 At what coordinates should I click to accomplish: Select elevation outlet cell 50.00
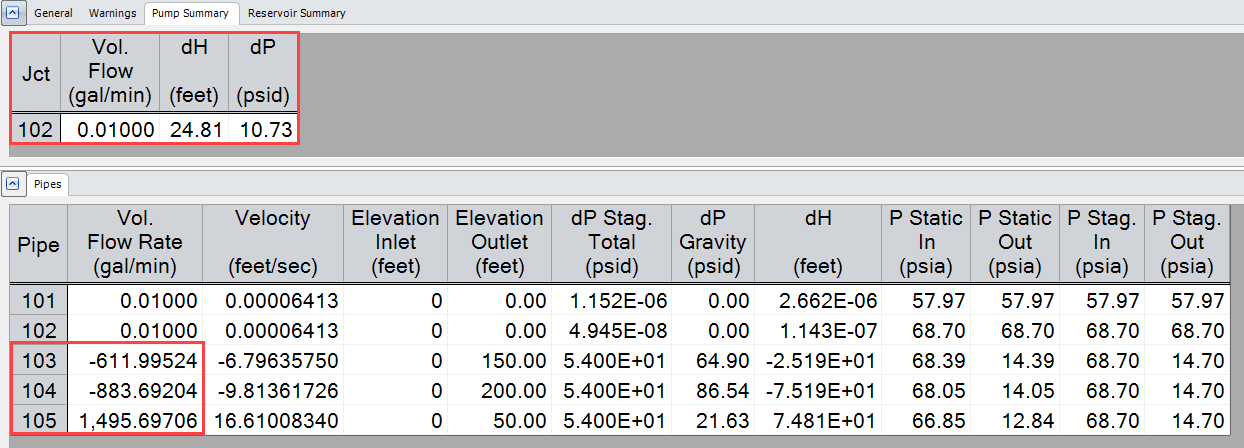tap(499, 420)
